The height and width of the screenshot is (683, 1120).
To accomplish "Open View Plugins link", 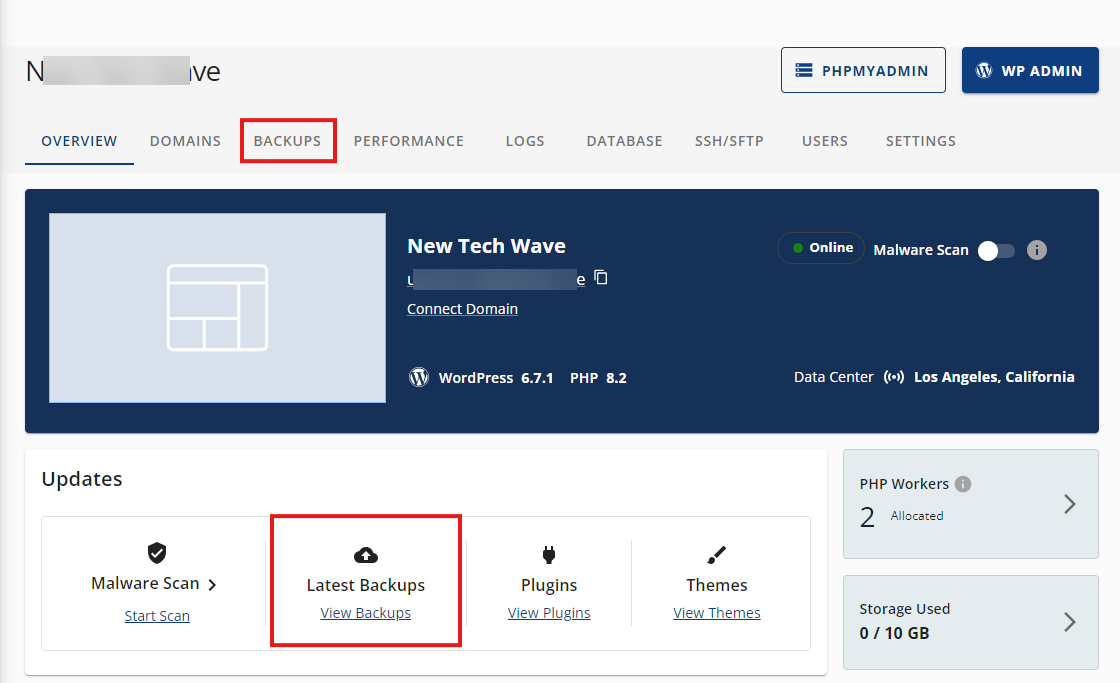I will [x=549, y=612].
